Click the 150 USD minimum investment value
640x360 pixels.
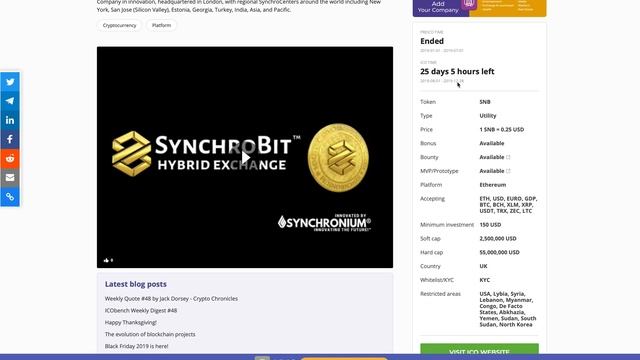click(x=490, y=225)
